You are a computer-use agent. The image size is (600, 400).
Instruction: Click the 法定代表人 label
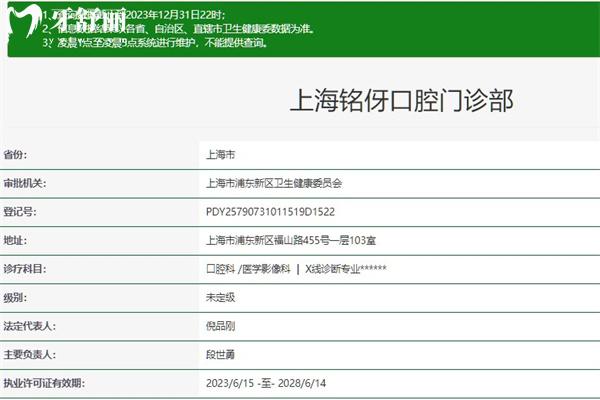click(29, 326)
